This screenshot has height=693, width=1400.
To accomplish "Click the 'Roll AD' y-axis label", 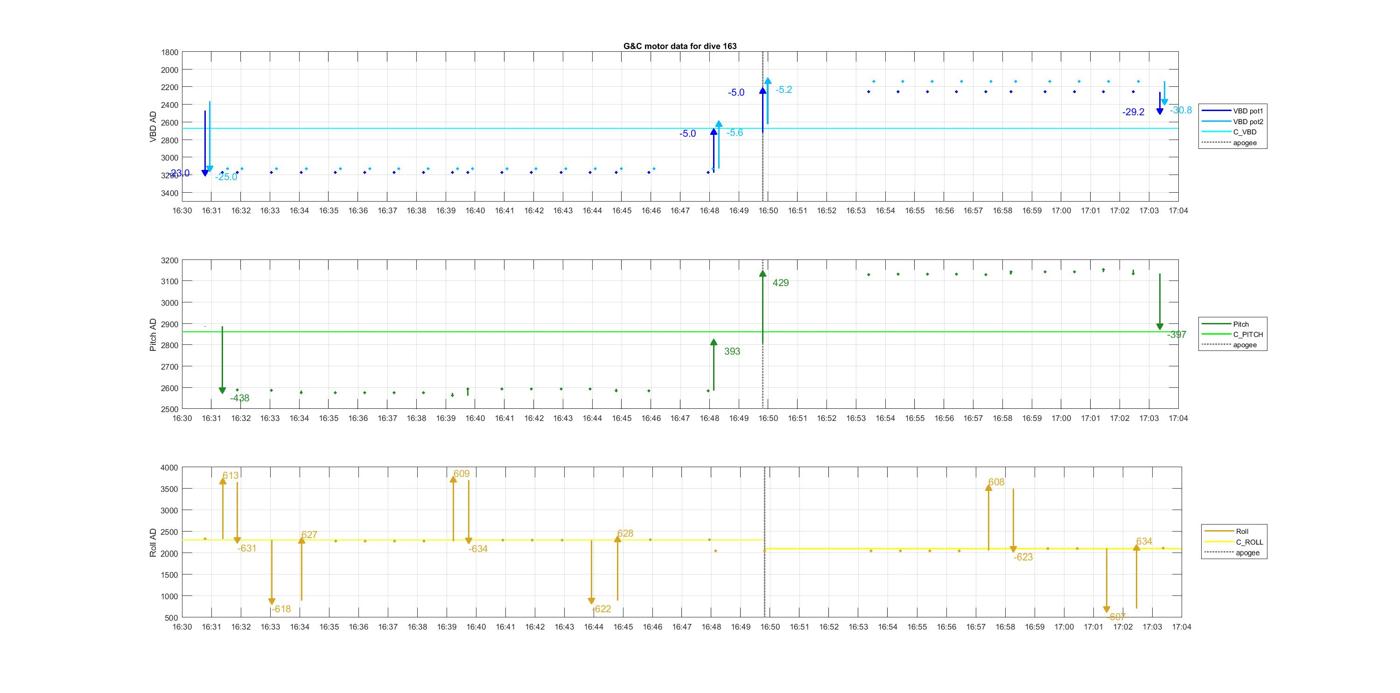I will pyautogui.click(x=153, y=542).
